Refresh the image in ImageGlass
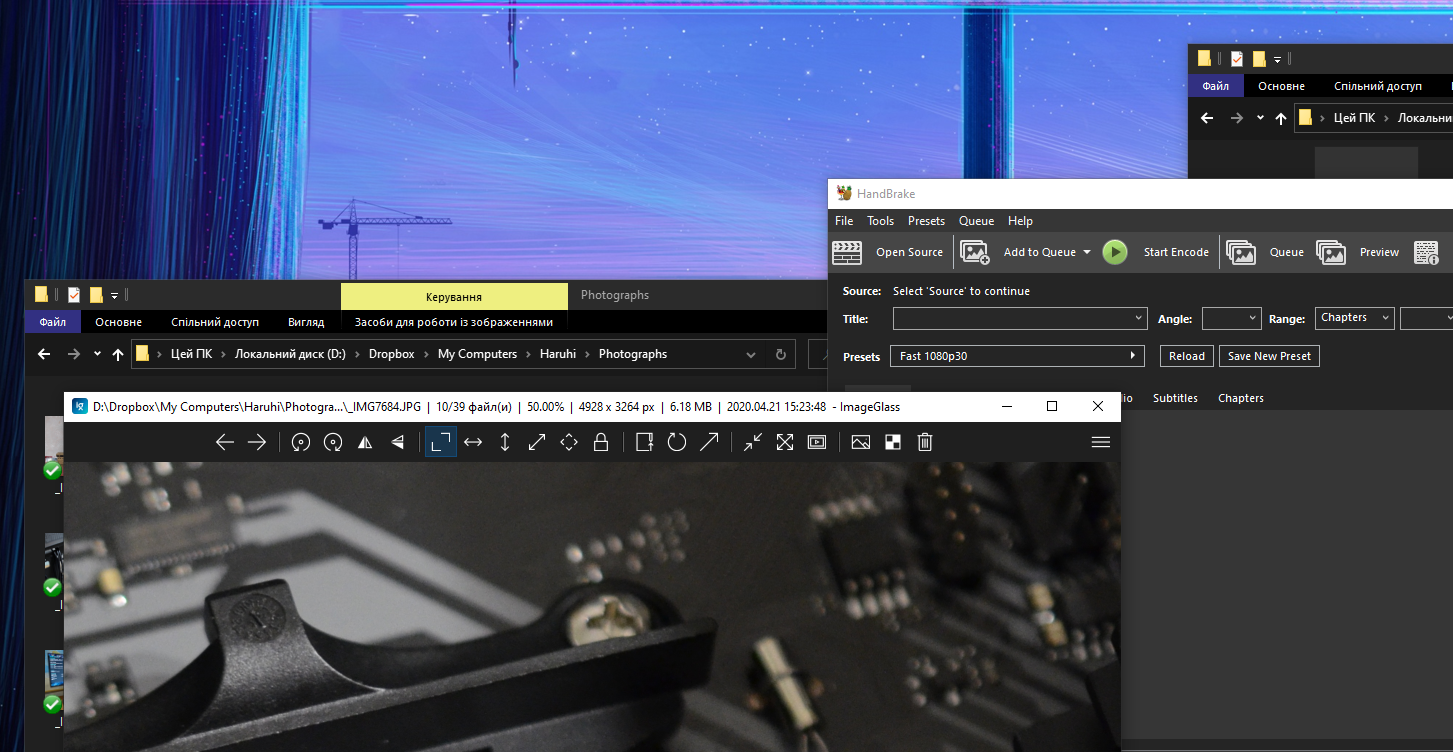This screenshot has height=752, width=1453. 677,442
